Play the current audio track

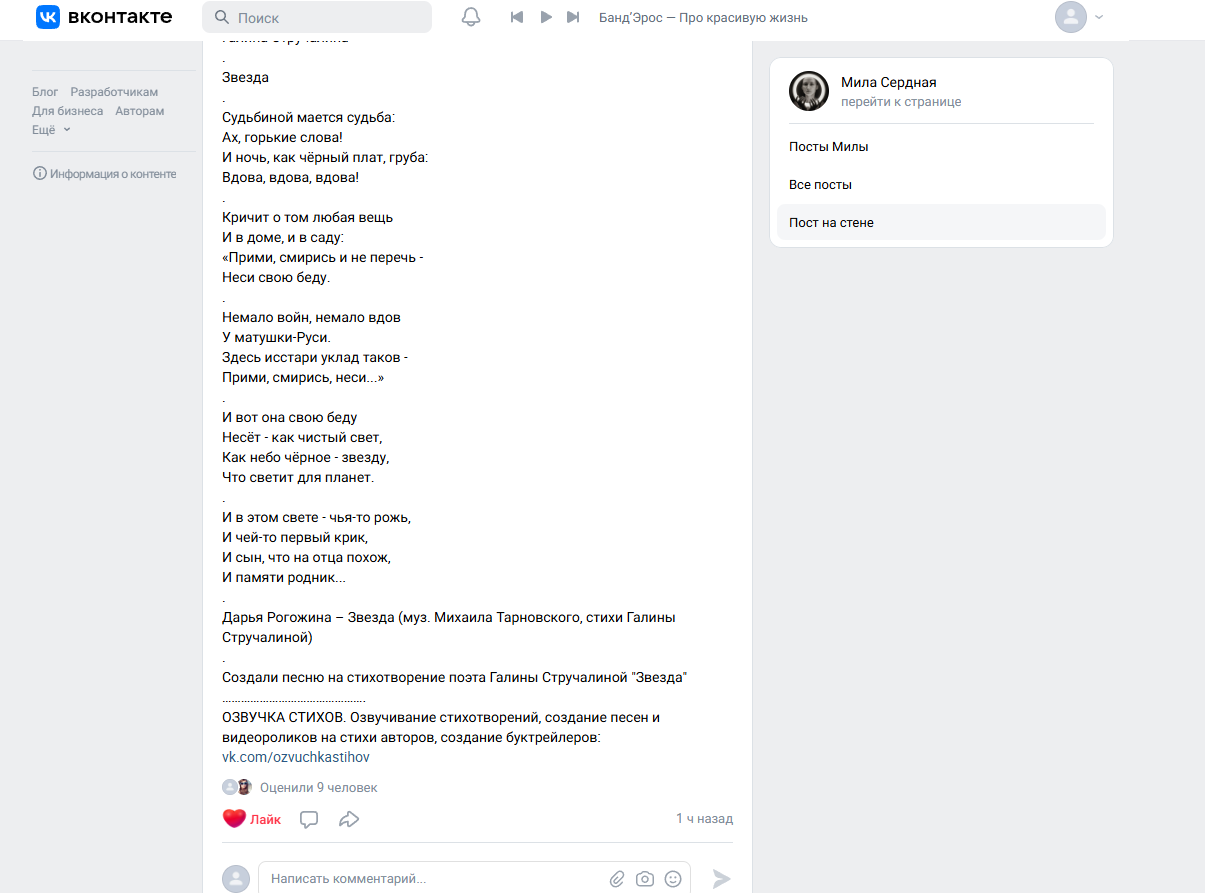point(546,17)
